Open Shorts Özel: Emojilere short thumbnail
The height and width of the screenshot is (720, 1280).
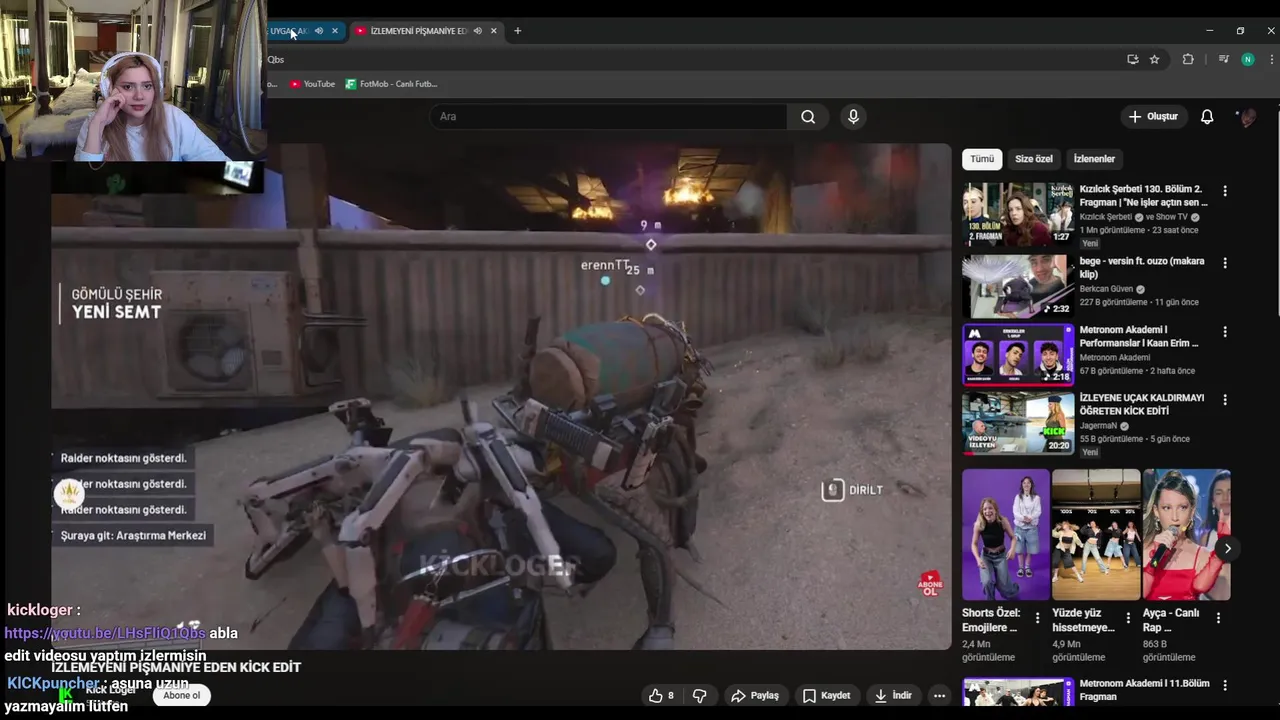1005,534
